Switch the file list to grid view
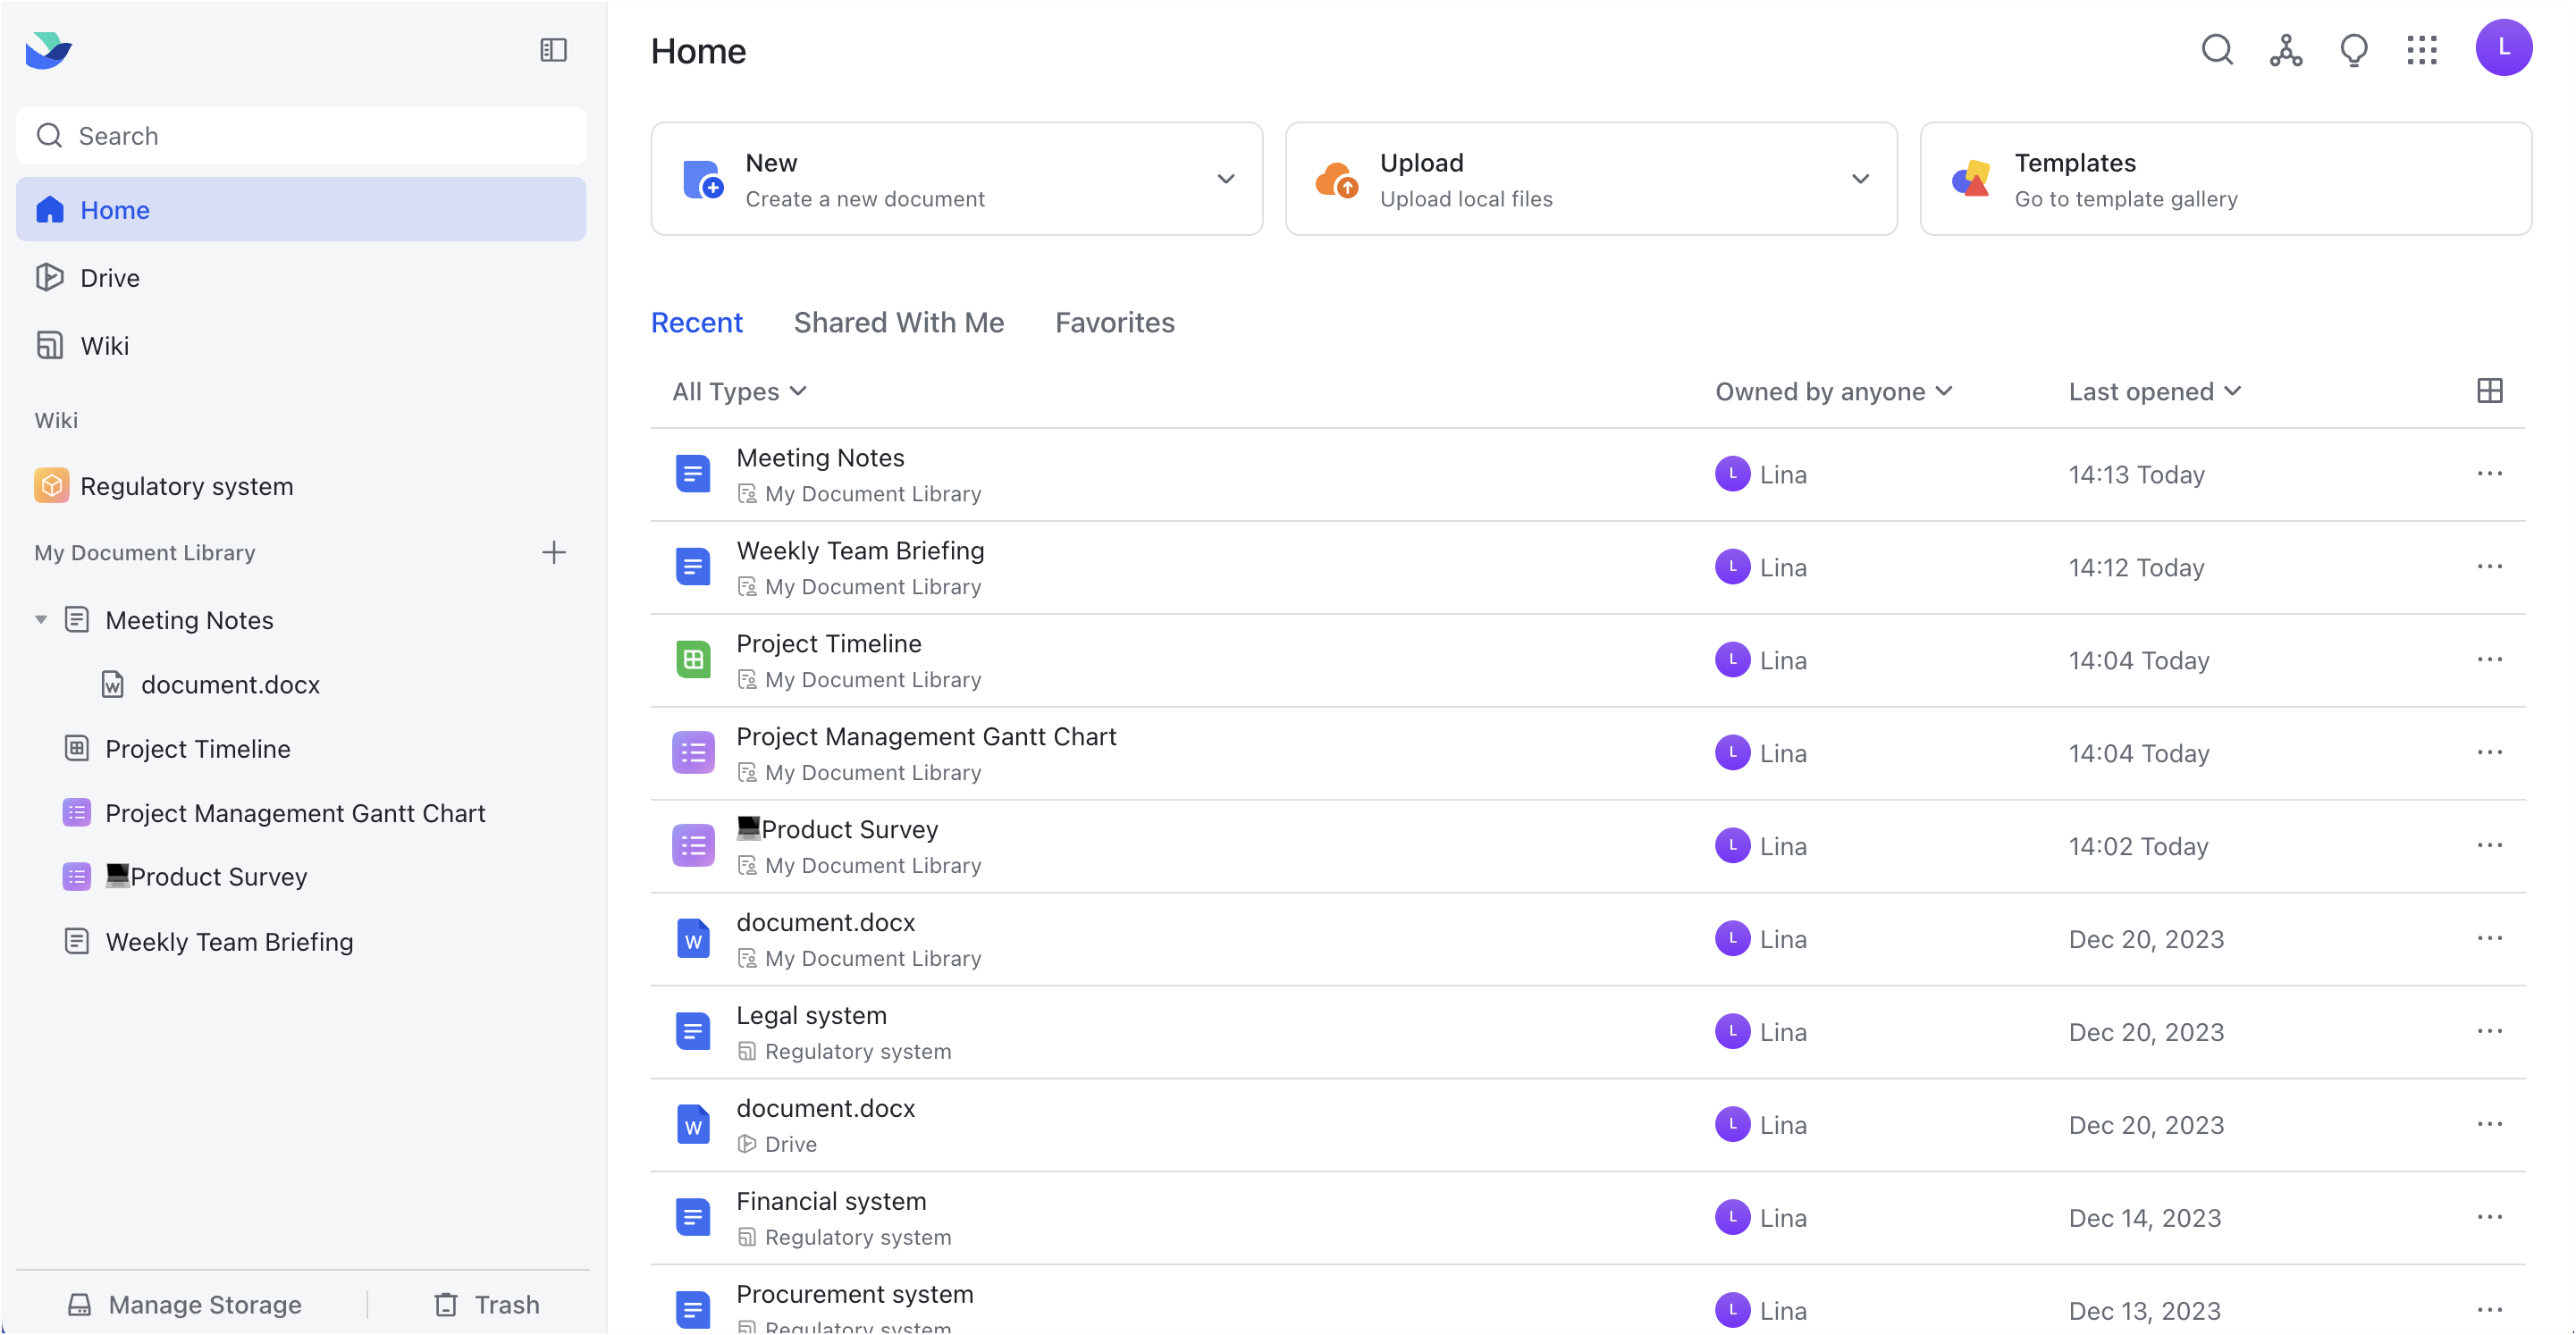 tap(2489, 390)
